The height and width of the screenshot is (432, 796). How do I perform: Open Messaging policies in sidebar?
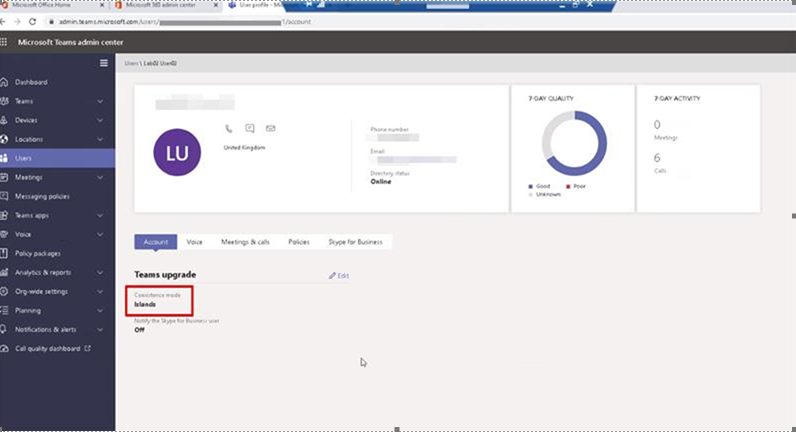tap(42, 196)
